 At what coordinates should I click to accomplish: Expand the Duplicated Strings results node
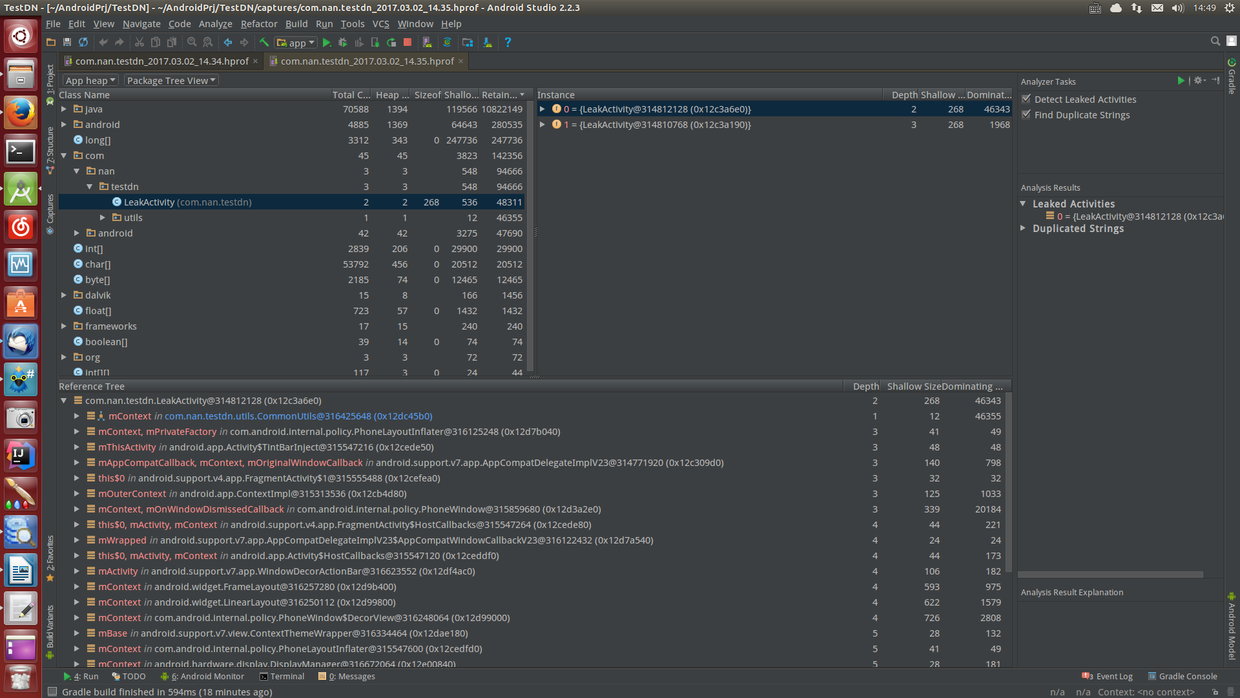pyautogui.click(x=1023, y=229)
